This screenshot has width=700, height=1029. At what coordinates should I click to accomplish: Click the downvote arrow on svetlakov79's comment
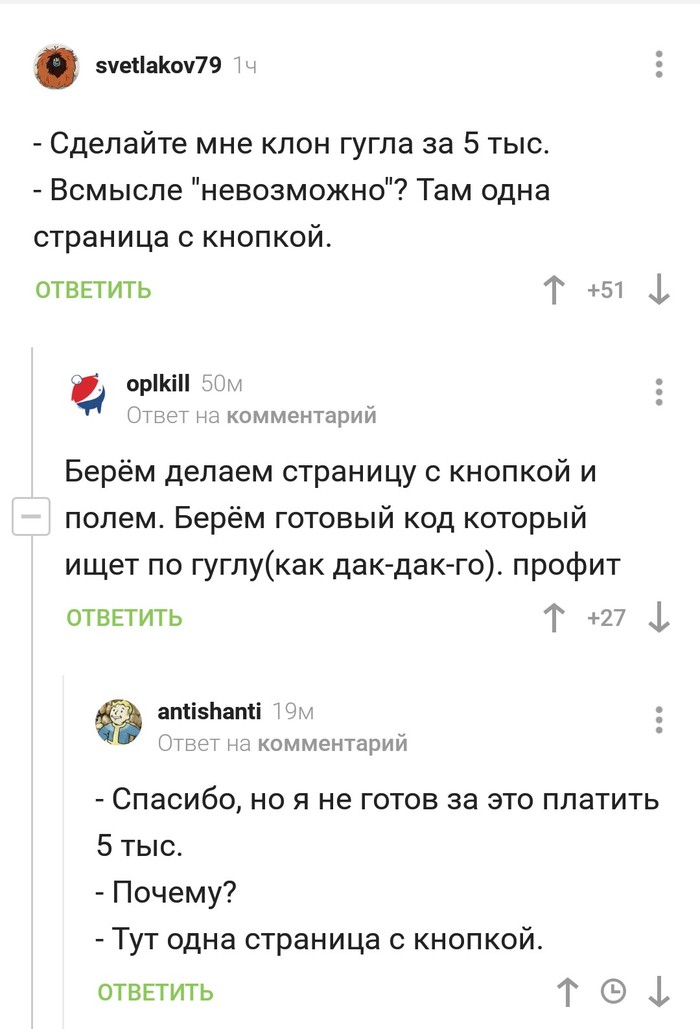[658, 291]
